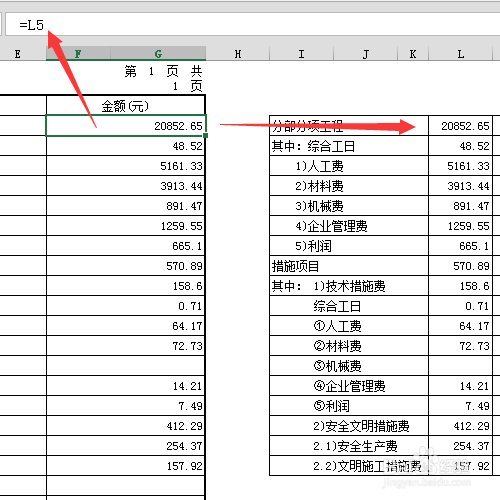Click the 2)安全文明措施费 label cell
Image resolution: width=500 pixels, height=500 pixels.
click(x=349, y=426)
